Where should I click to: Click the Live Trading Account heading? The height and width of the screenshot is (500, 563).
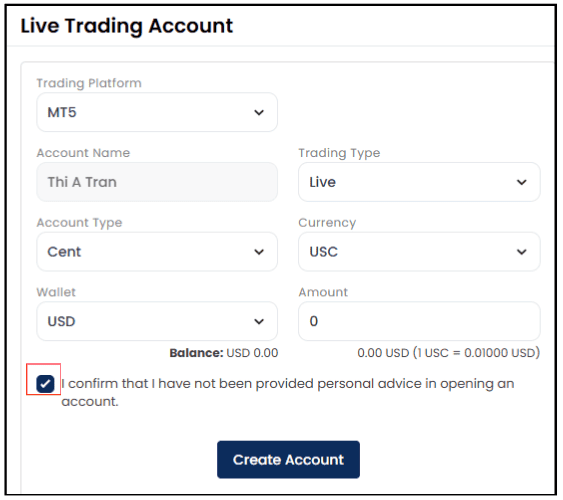pos(127,26)
